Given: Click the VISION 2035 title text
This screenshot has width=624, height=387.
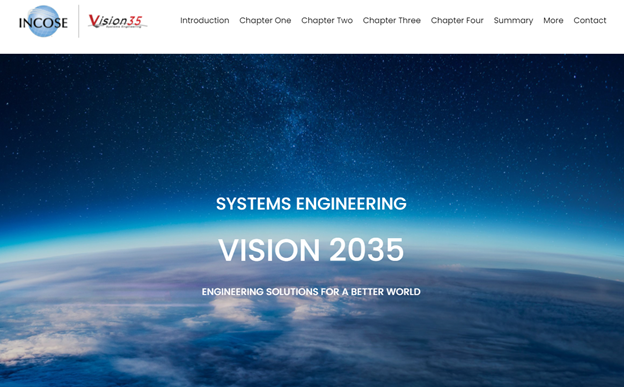Looking at the screenshot, I should (x=311, y=250).
